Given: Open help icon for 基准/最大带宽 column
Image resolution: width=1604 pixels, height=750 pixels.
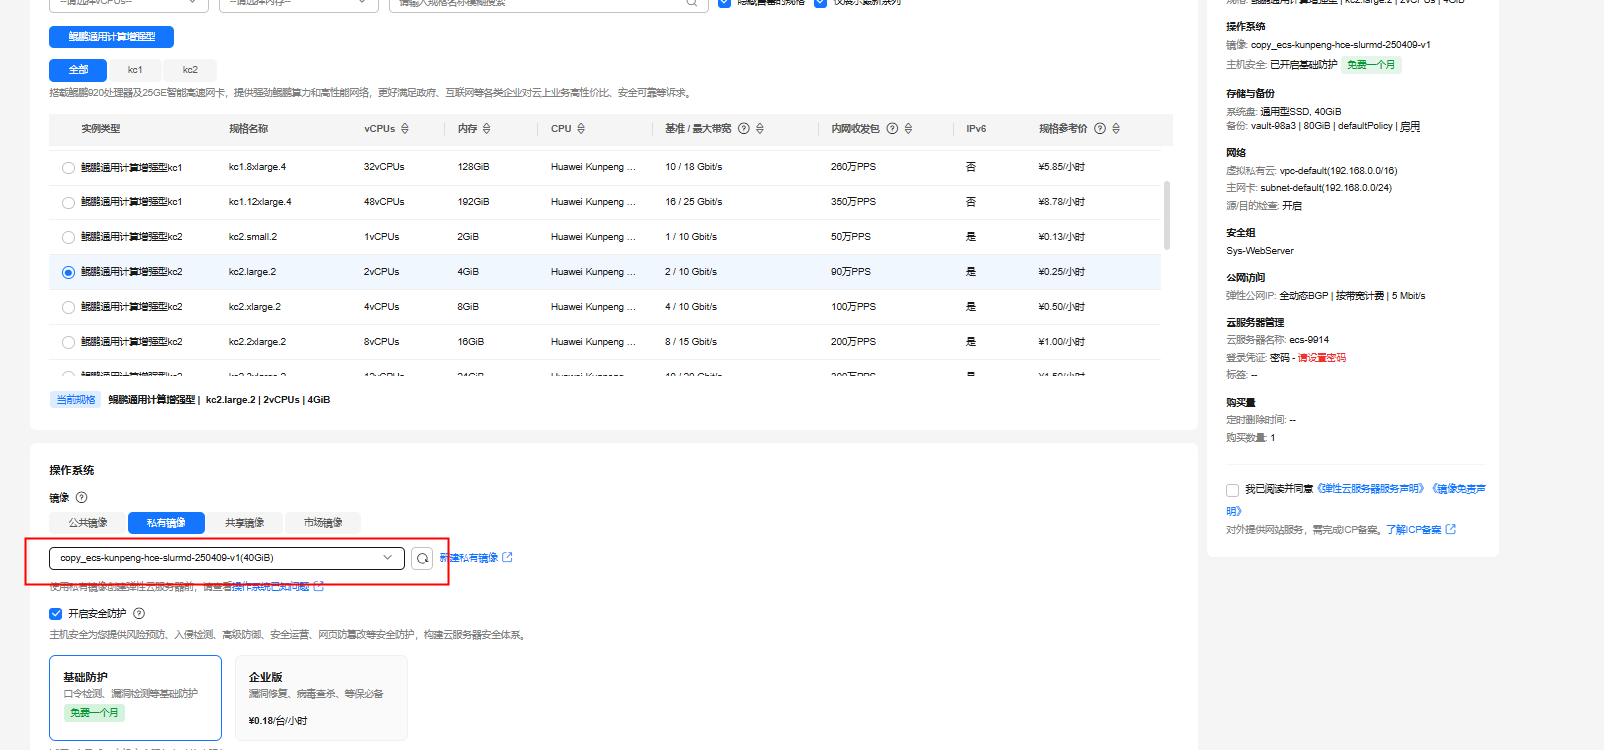Looking at the screenshot, I should [744, 129].
